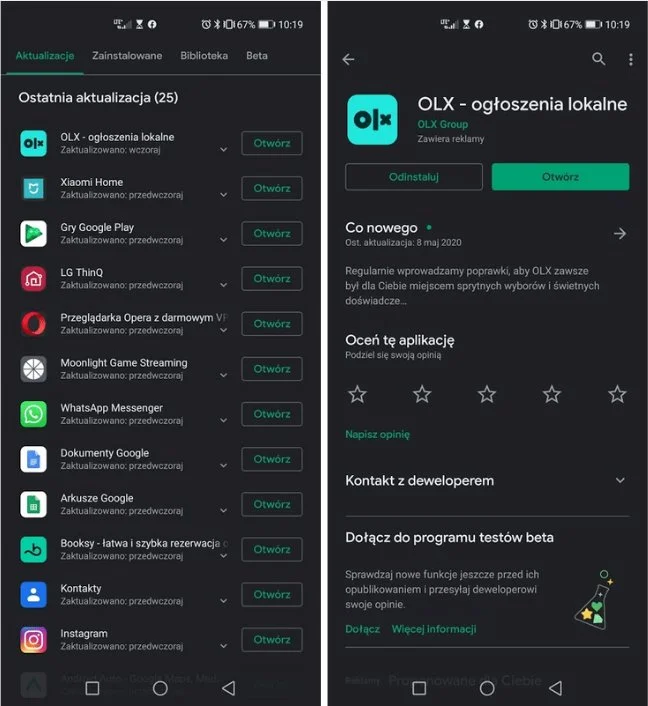Expand the Dokumenty Google update chevron
Image resolution: width=648 pixels, height=706 pixels.
click(224, 466)
